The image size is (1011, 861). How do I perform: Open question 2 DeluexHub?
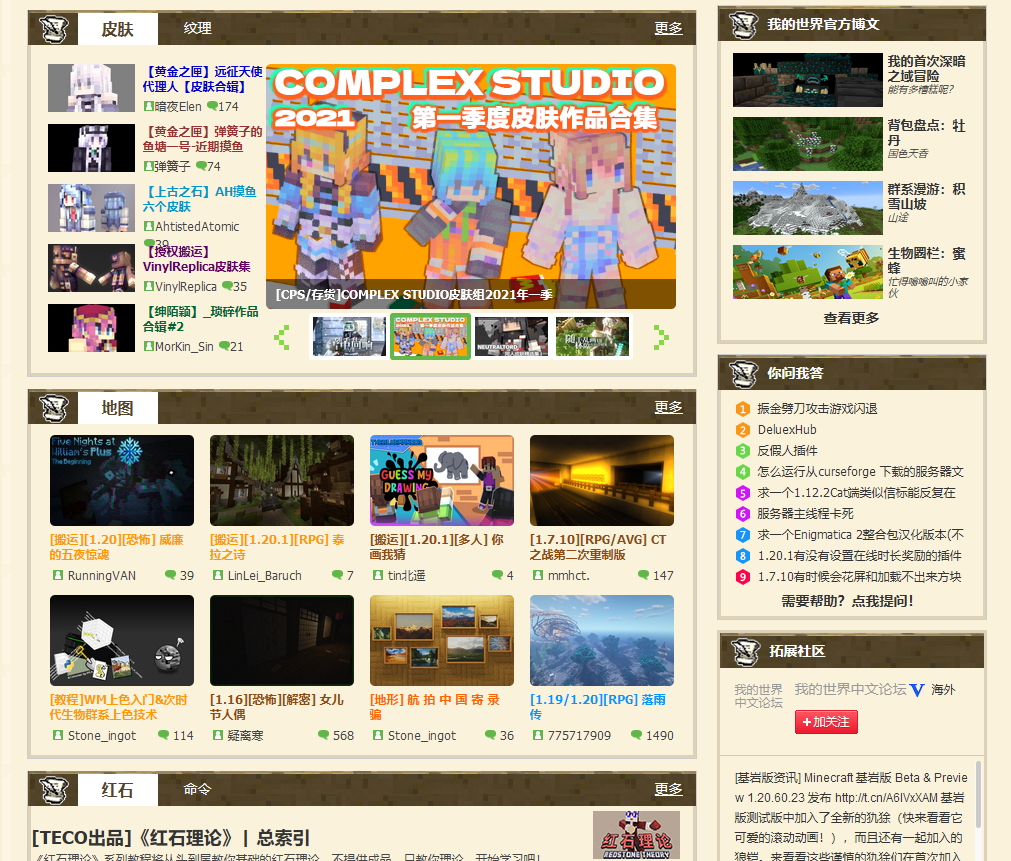point(787,430)
